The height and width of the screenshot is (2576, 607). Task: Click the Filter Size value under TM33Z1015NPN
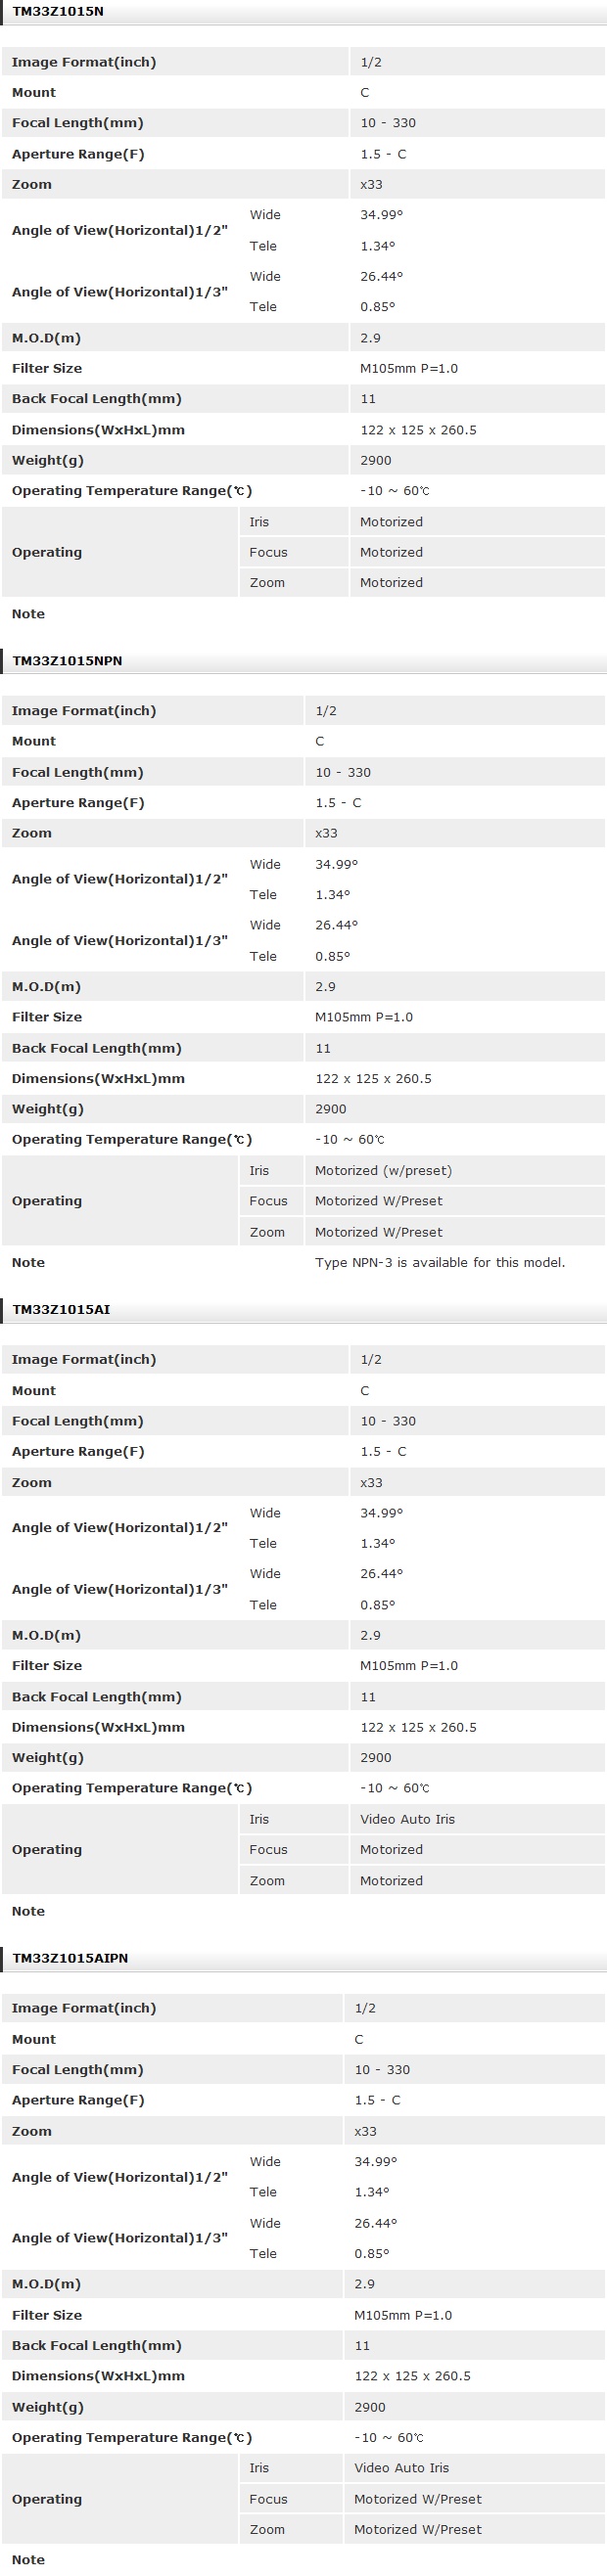pos(363,1017)
